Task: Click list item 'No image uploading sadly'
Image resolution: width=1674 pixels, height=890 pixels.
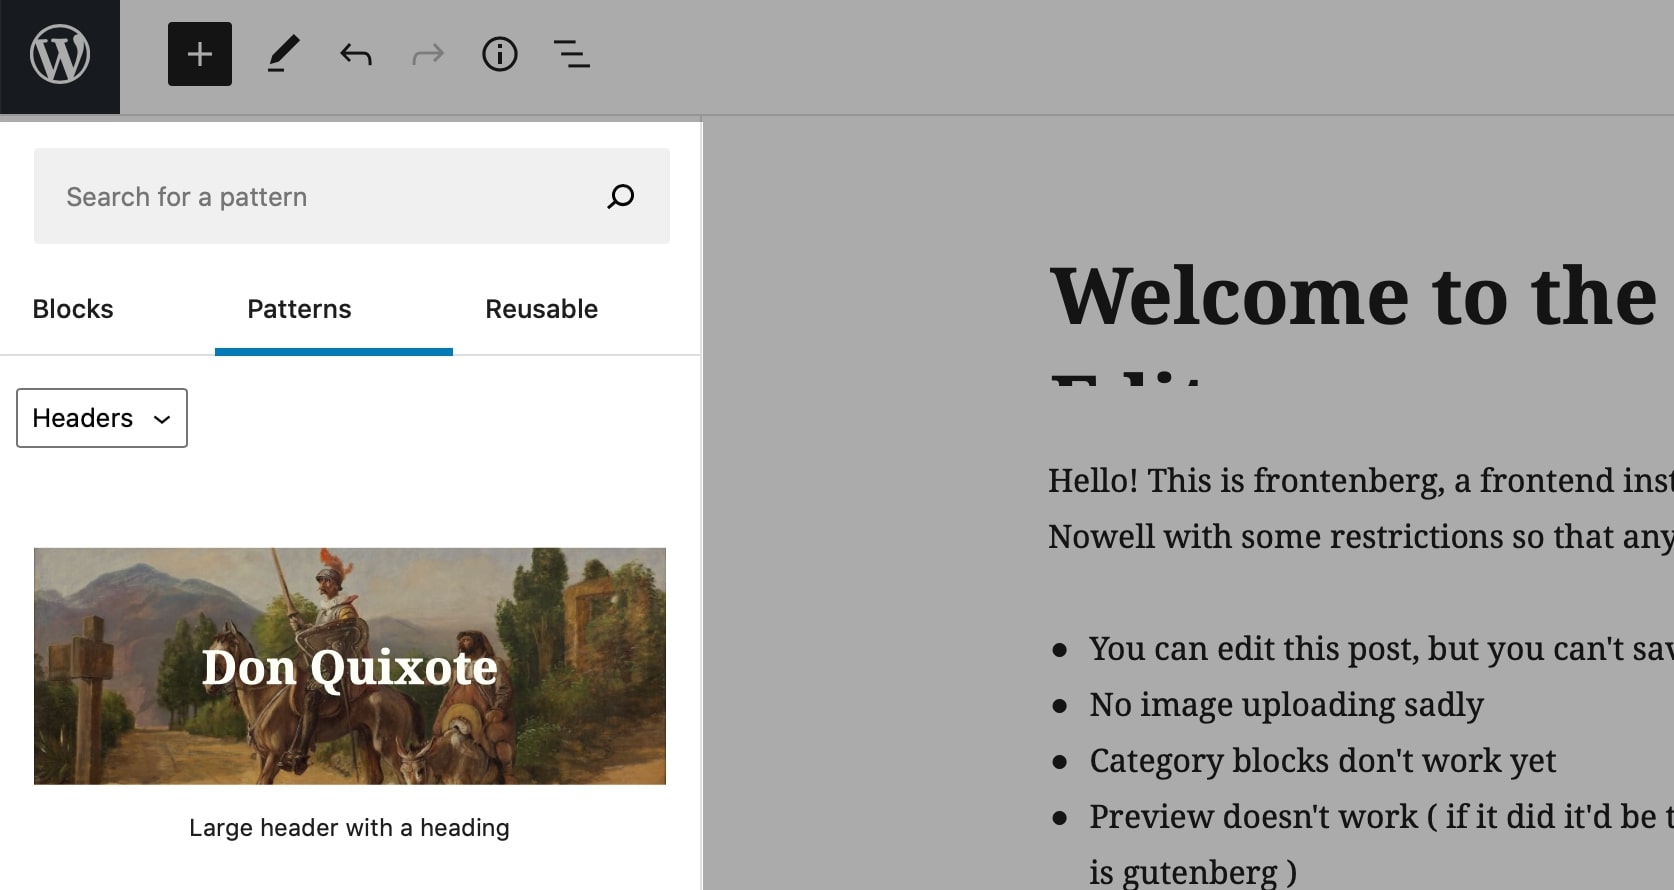Action: [1287, 704]
